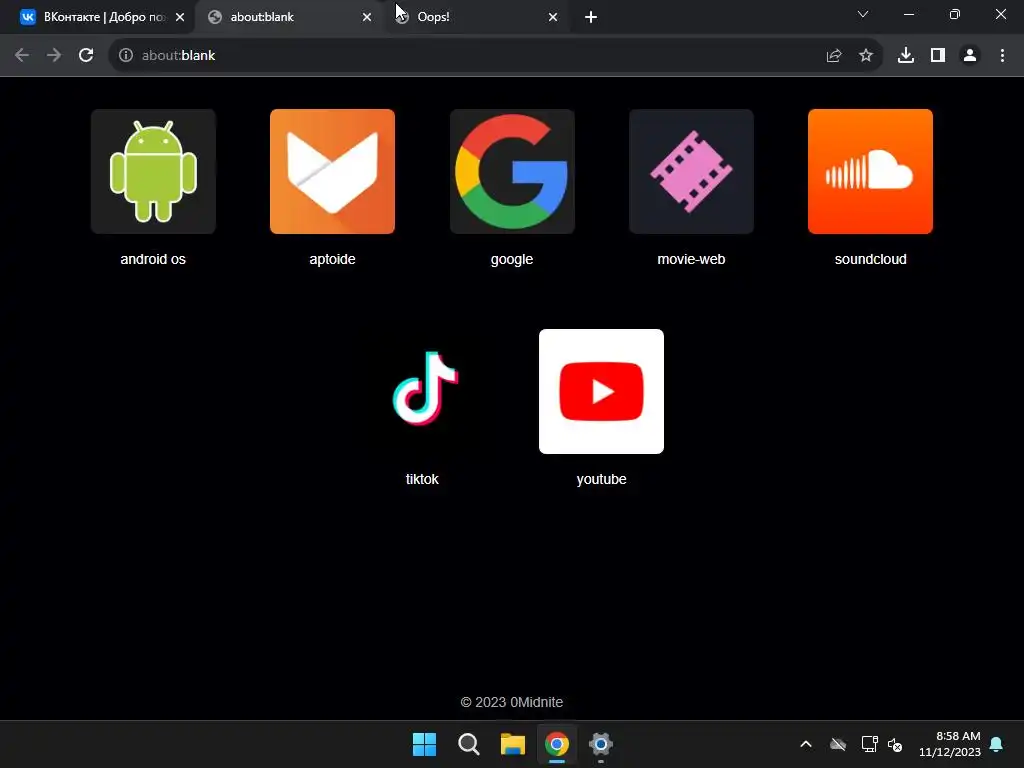
Task: Open the Chrome three-dot menu
Action: point(1002,56)
